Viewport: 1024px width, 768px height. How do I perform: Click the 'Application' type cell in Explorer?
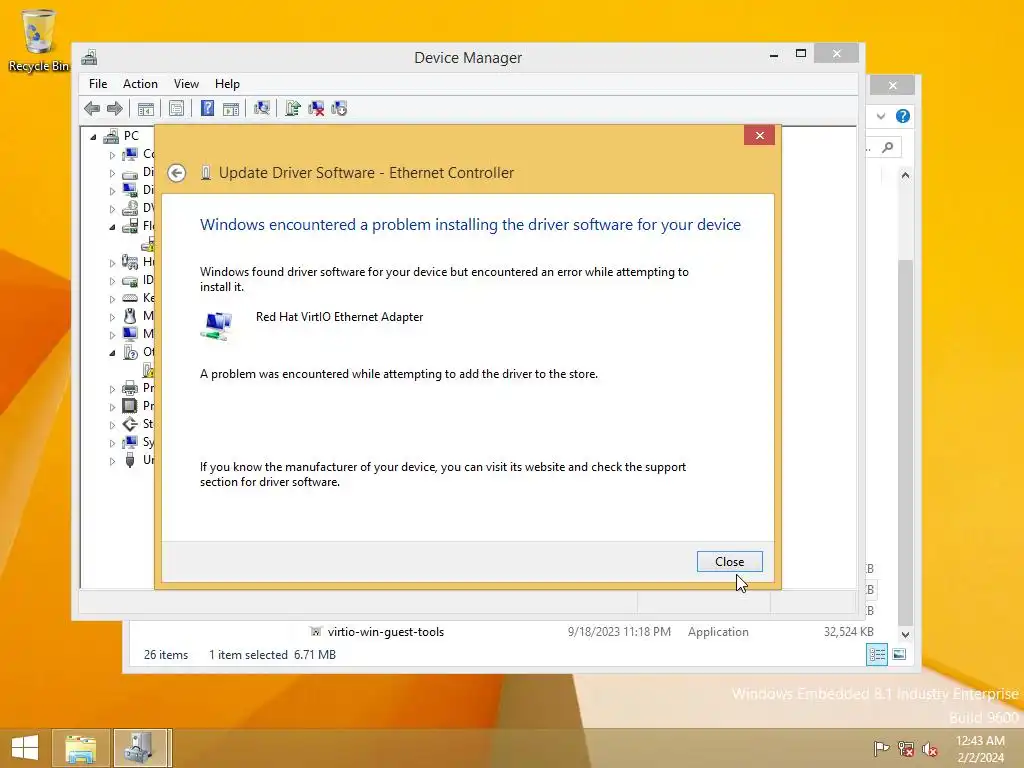[x=718, y=632]
